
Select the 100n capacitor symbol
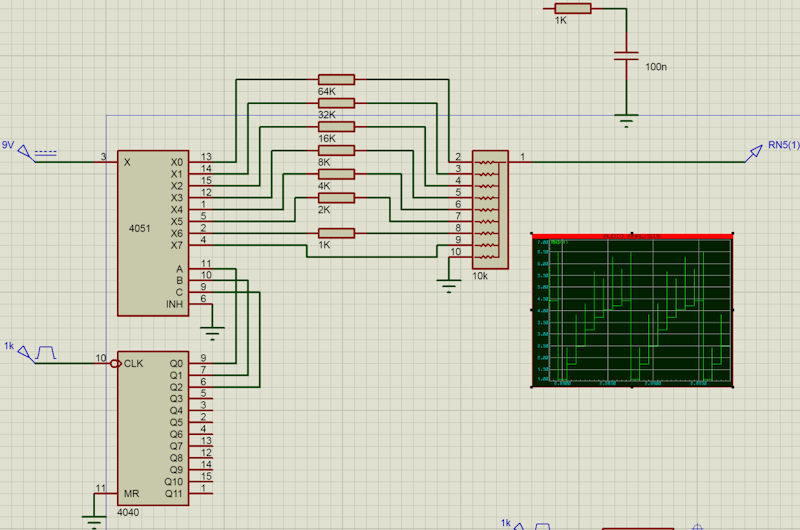tap(627, 56)
